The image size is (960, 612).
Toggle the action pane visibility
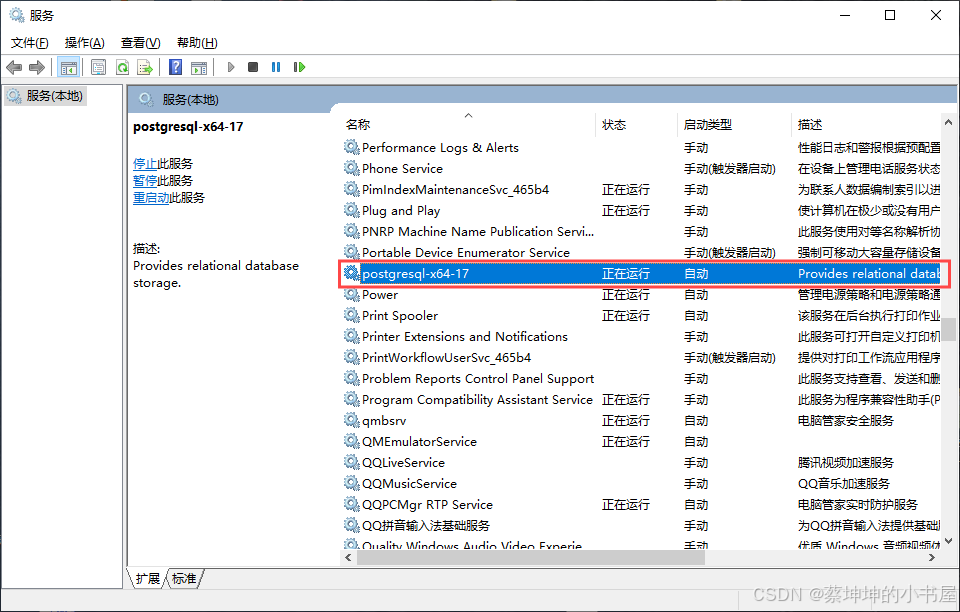201,67
